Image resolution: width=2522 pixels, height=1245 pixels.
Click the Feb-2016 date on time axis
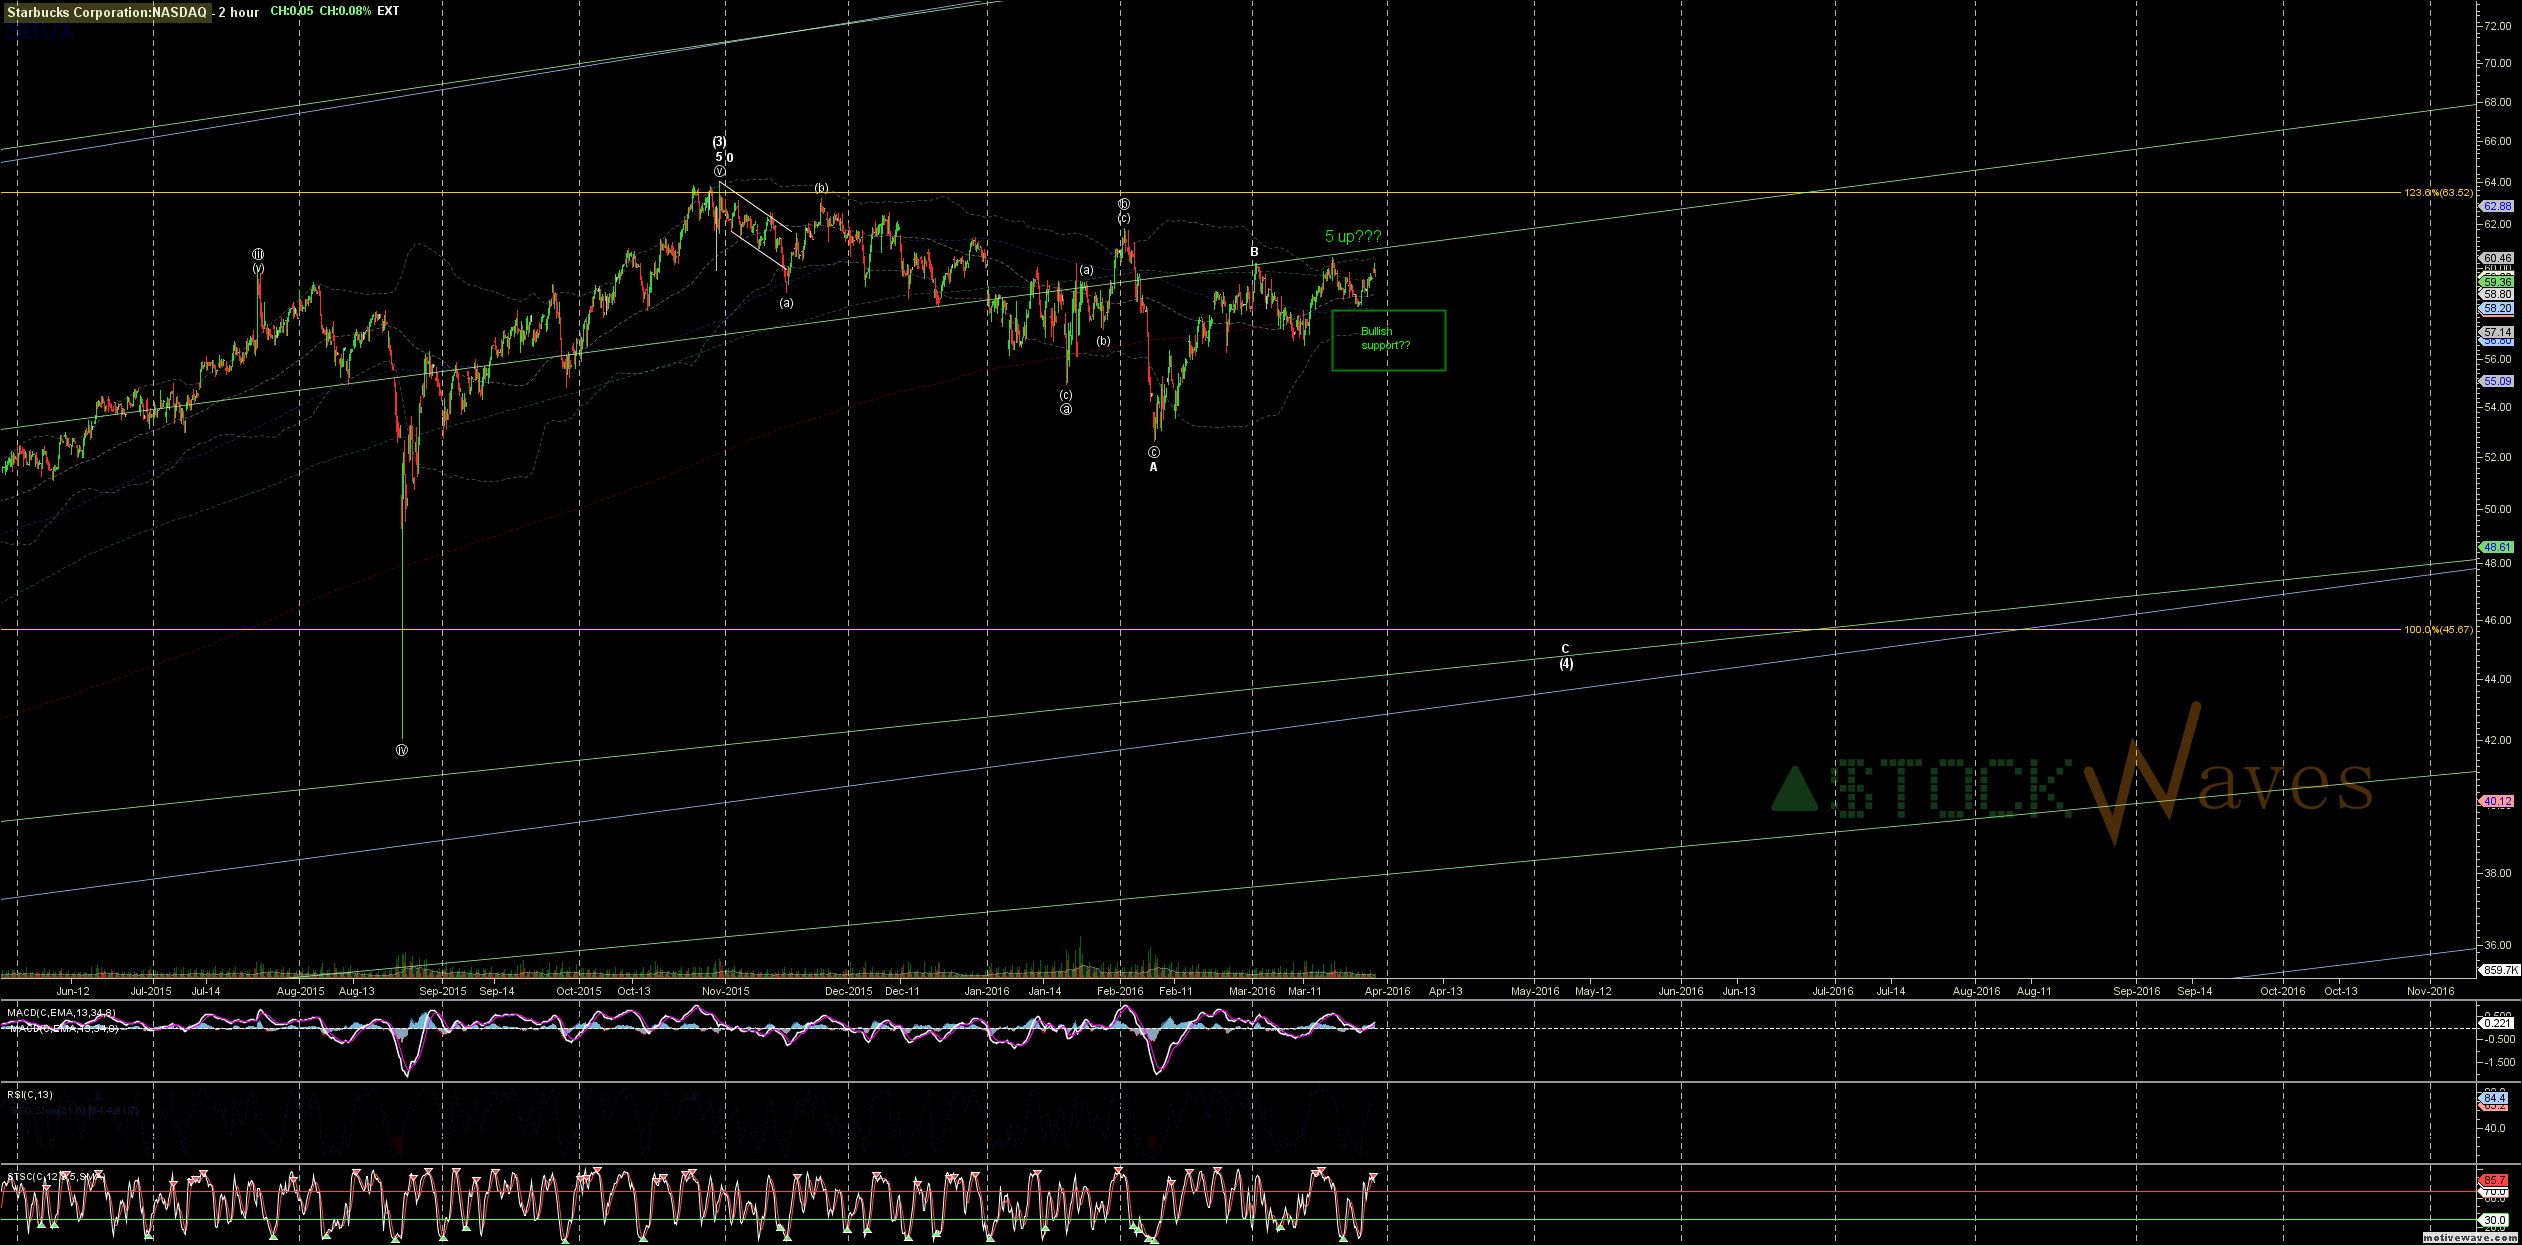coord(1120,991)
